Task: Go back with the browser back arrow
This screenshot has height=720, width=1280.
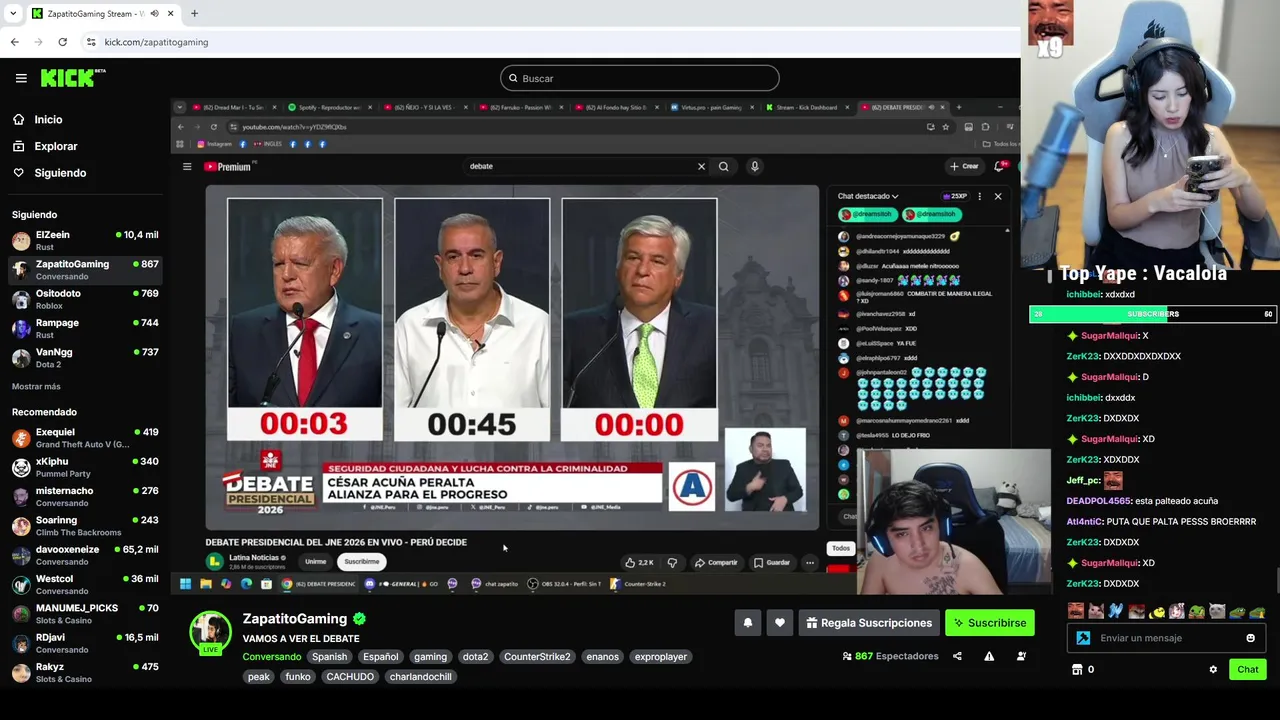Action: click(x=15, y=42)
